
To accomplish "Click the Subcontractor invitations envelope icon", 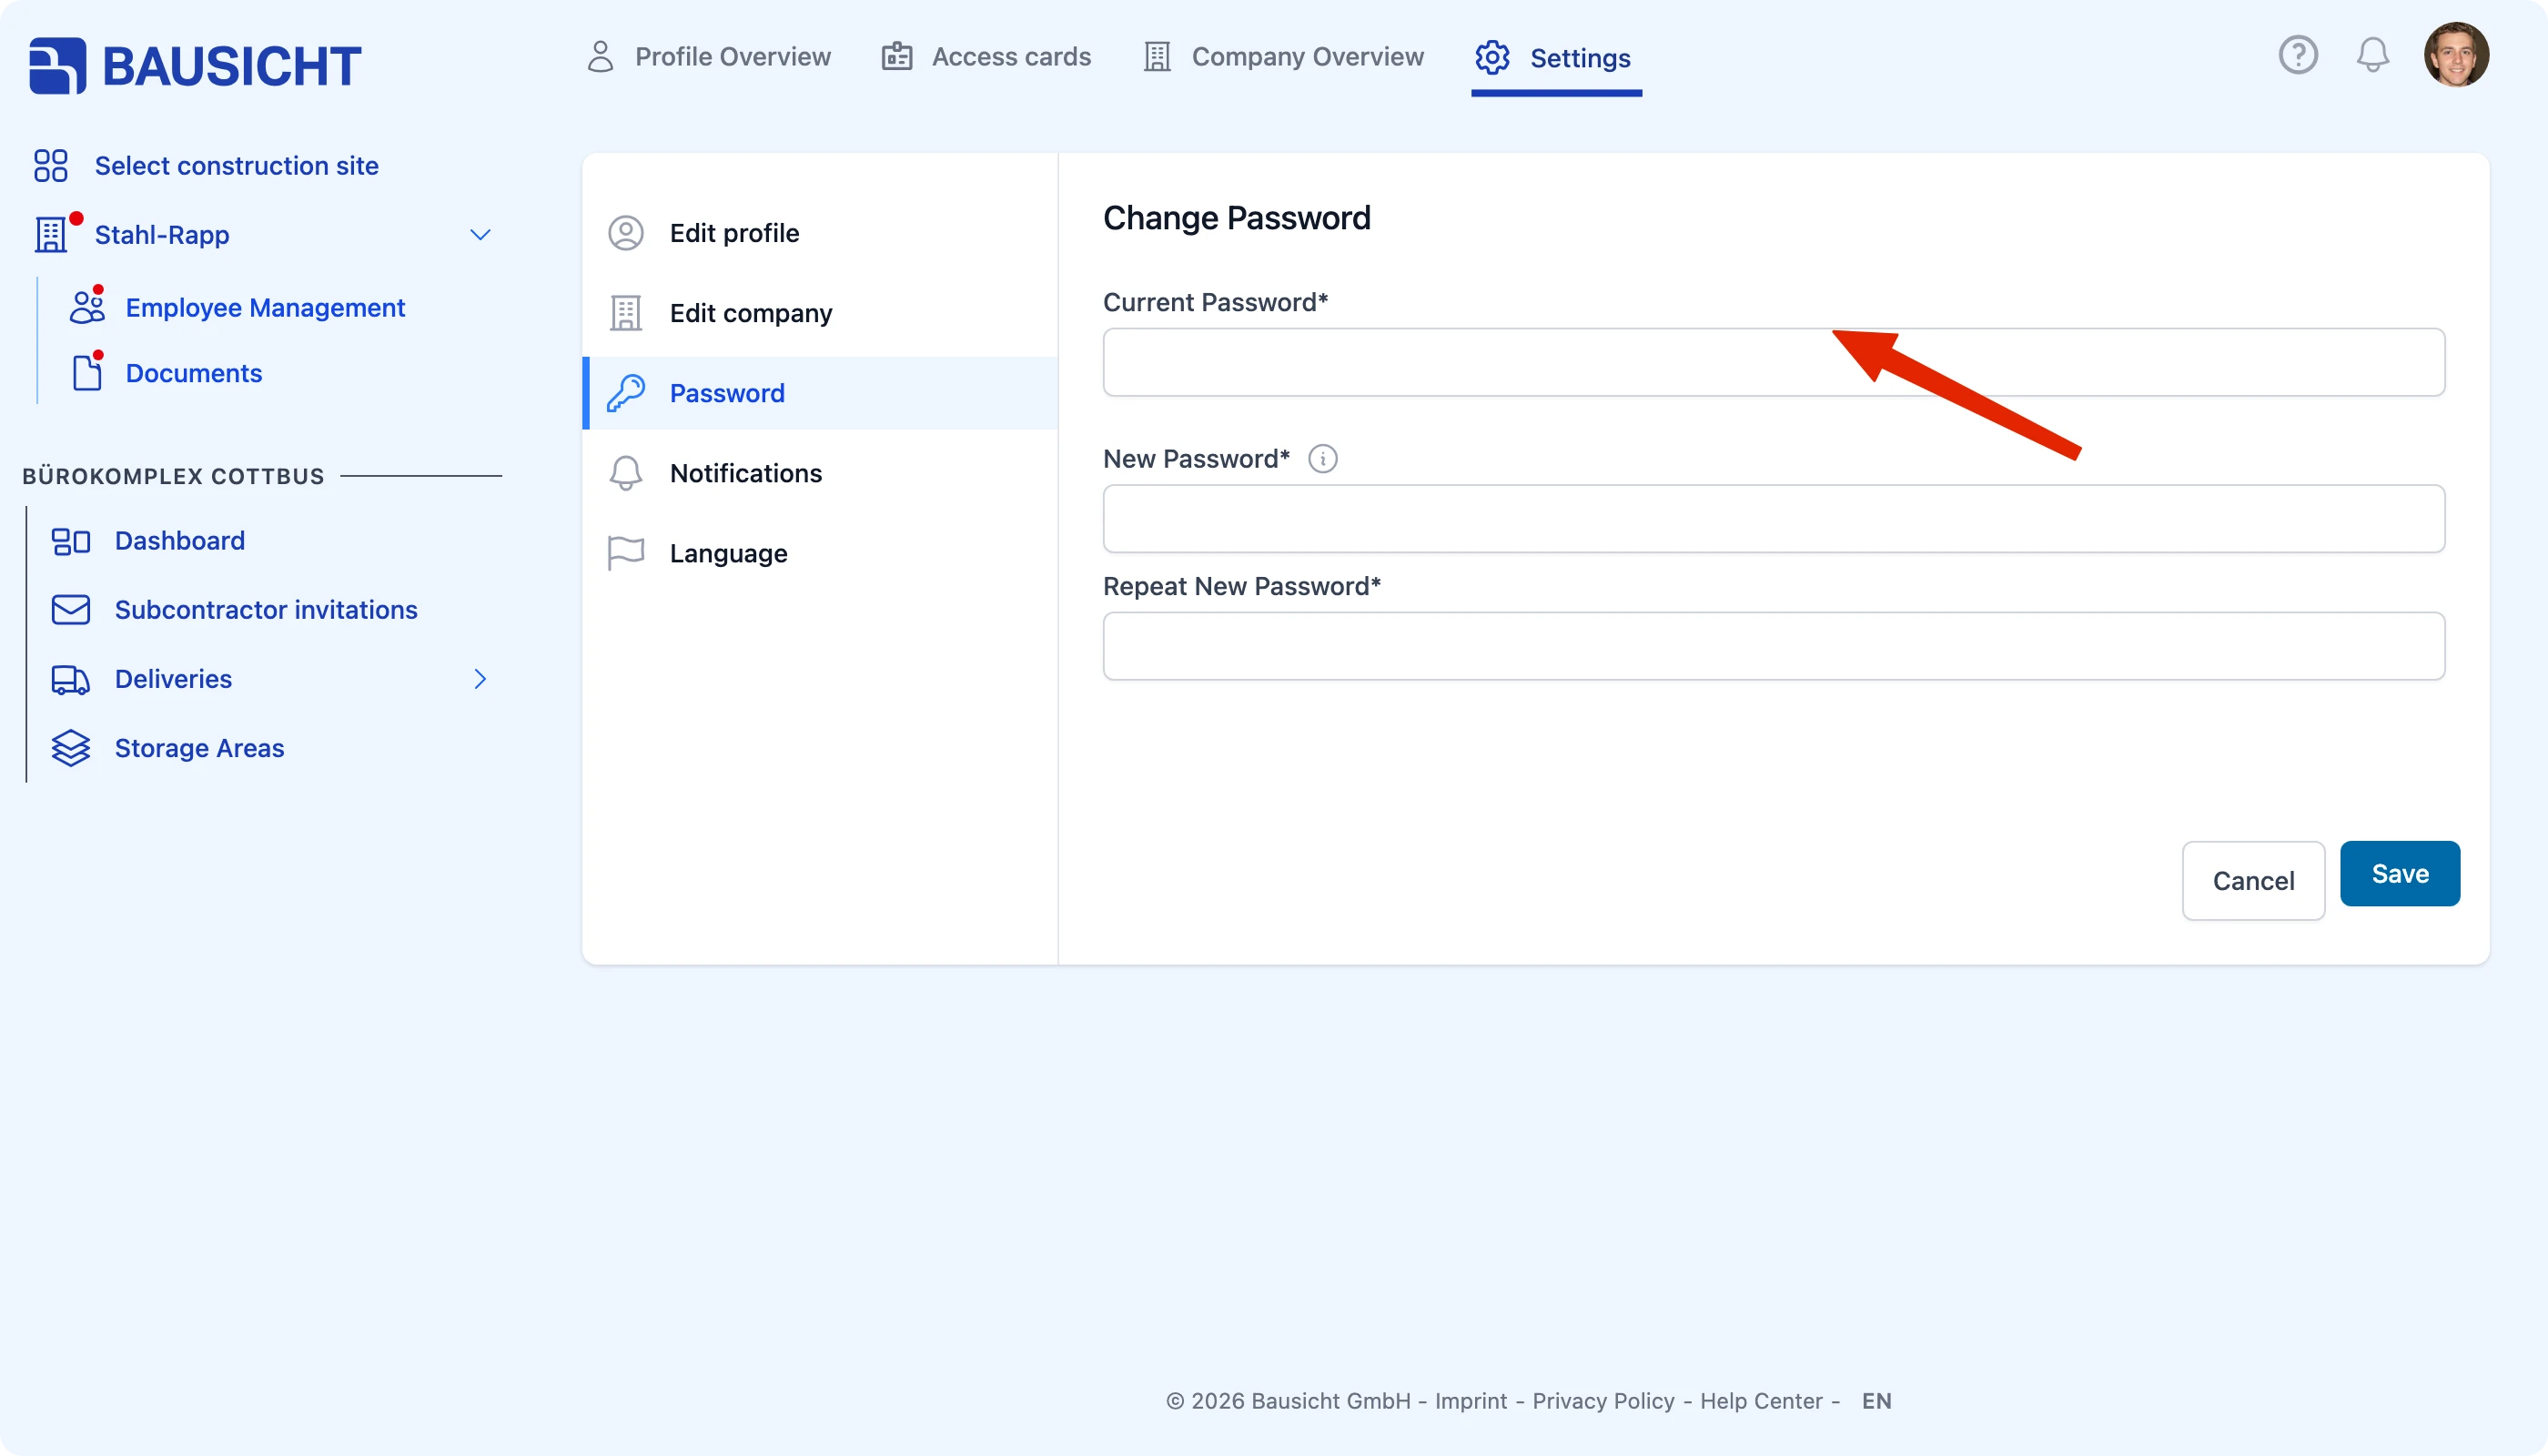I will point(71,610).
